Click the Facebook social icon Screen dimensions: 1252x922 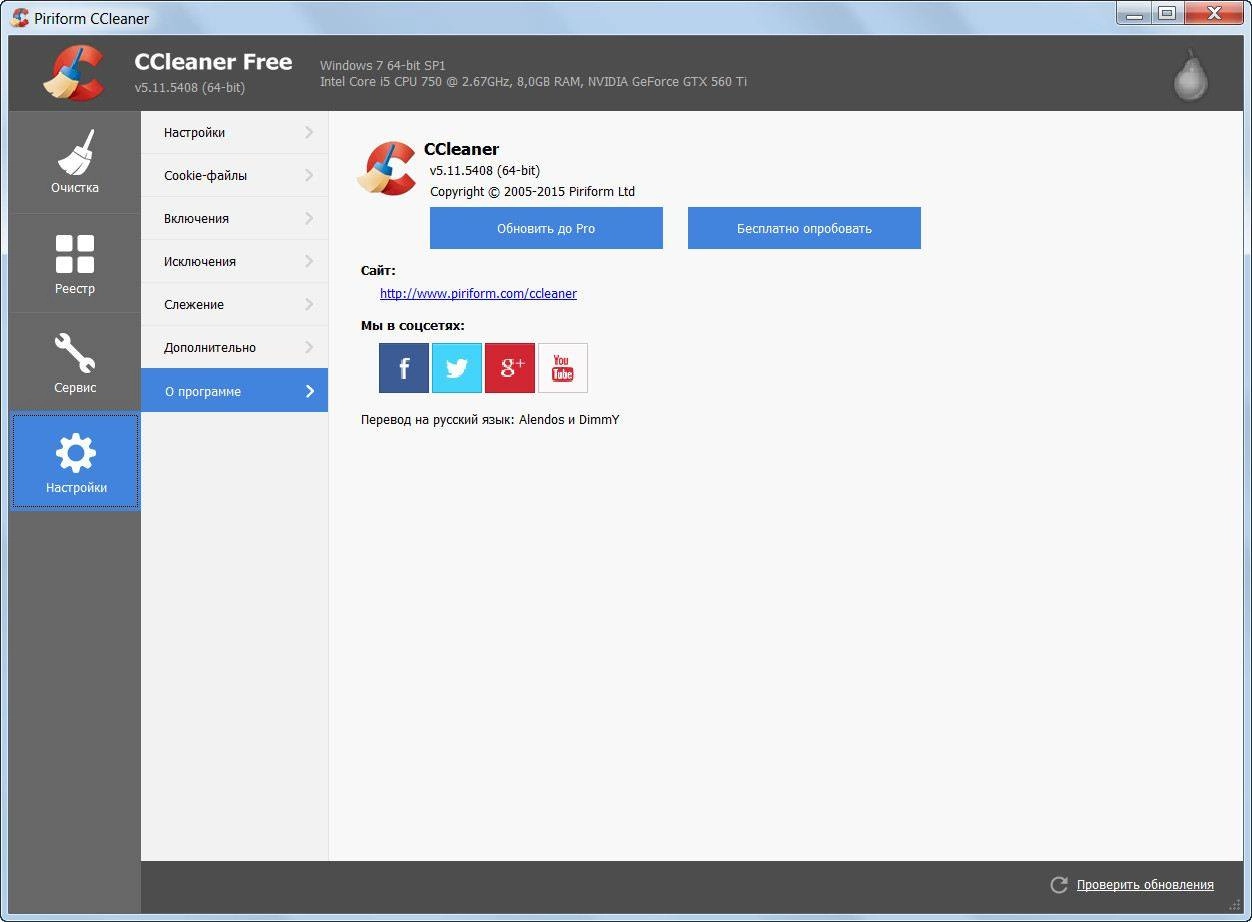404,368
